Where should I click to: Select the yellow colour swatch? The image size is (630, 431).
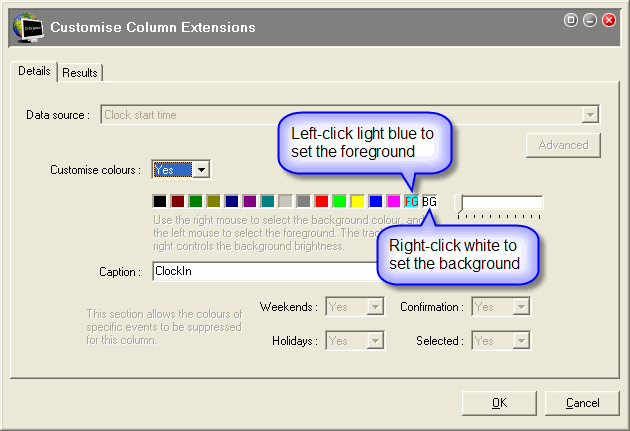tap(358, 201)
